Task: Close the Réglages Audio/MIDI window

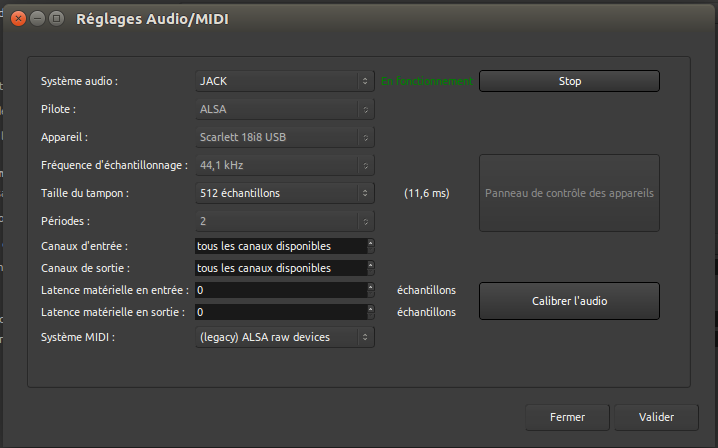Action: [x=17, y=18]
